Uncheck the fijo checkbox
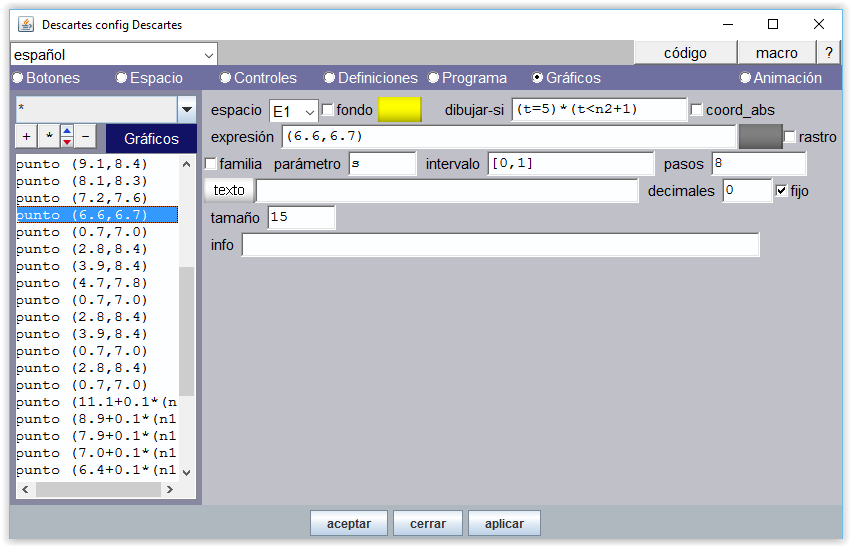851x547 pixels. [782, 190]
